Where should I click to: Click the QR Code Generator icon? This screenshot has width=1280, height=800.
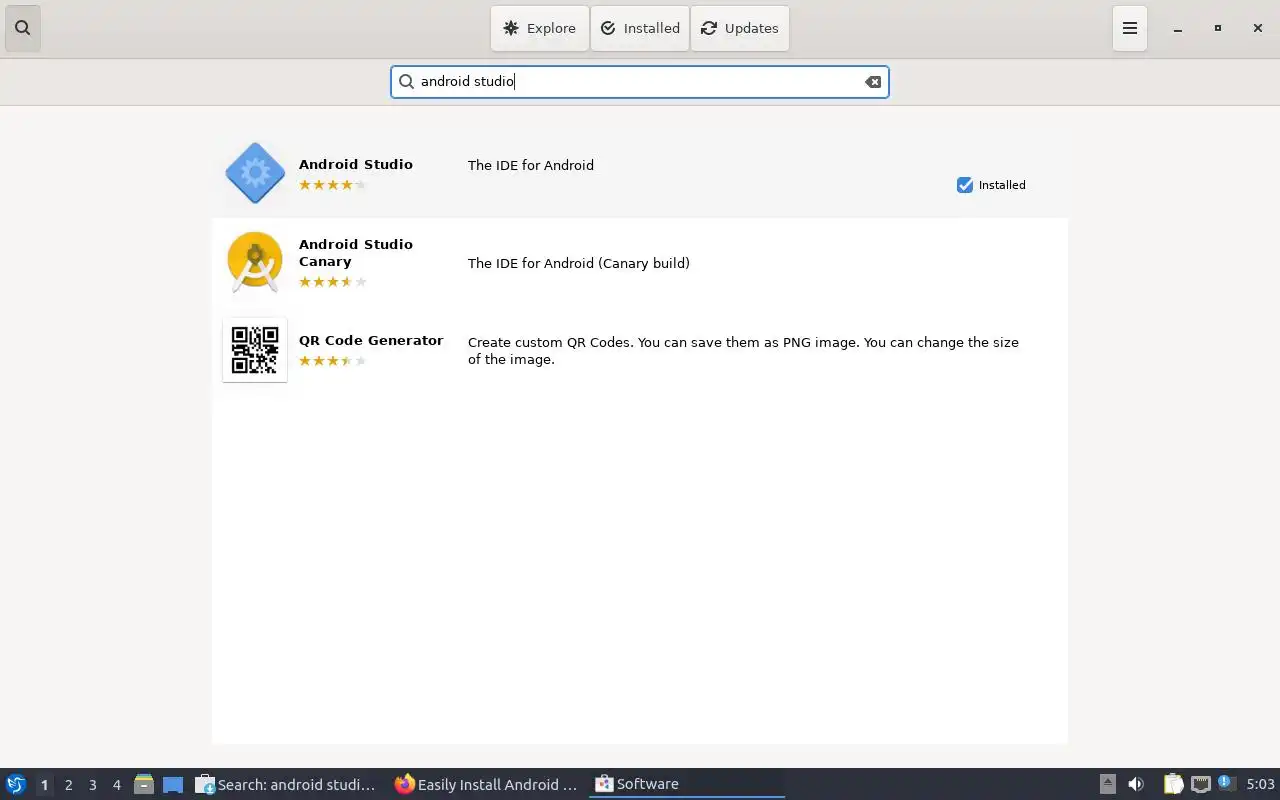coord(255,350)
